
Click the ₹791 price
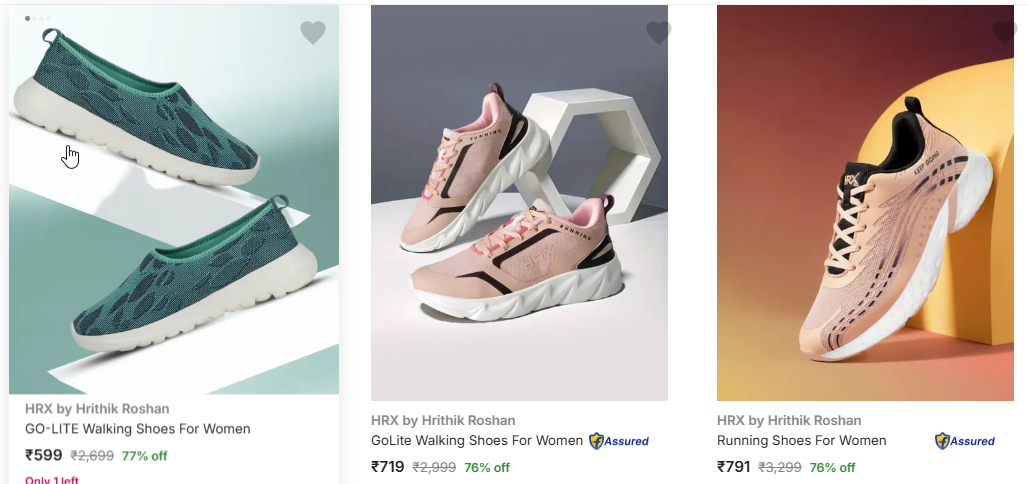(x=734, y=467)
